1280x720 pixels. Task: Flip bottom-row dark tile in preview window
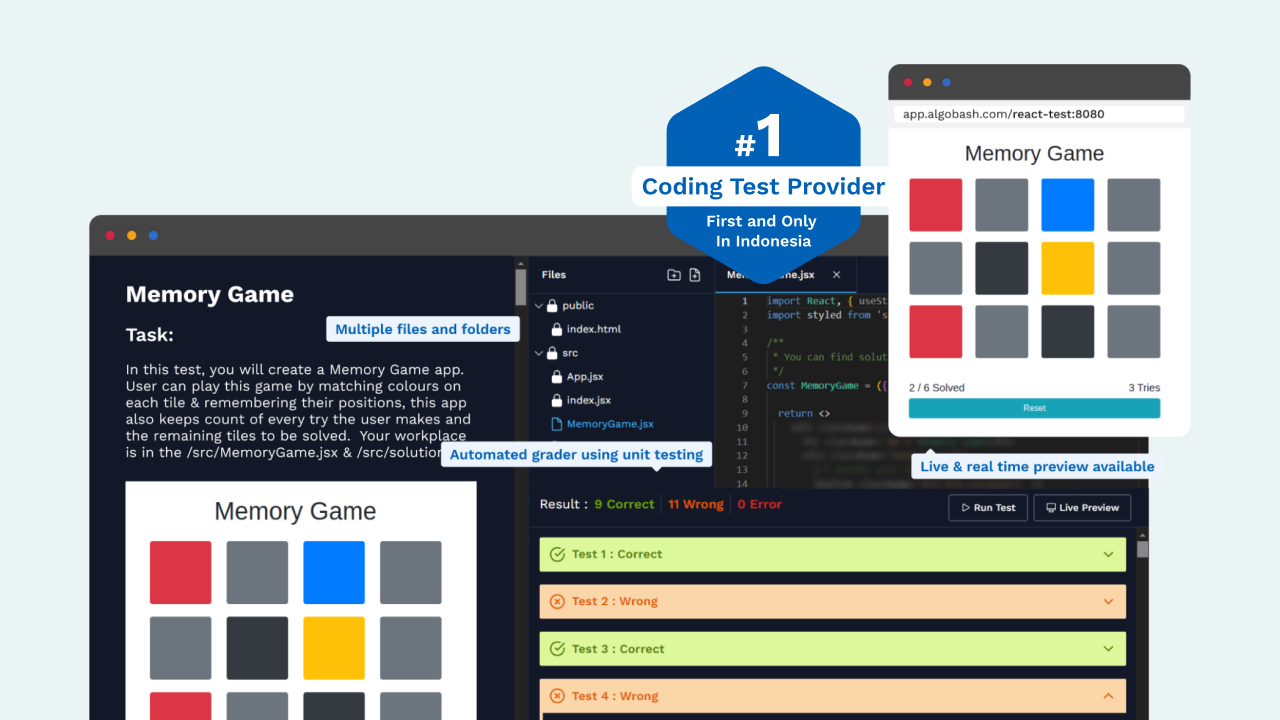pyautogui.click(x=1067, y=332)
